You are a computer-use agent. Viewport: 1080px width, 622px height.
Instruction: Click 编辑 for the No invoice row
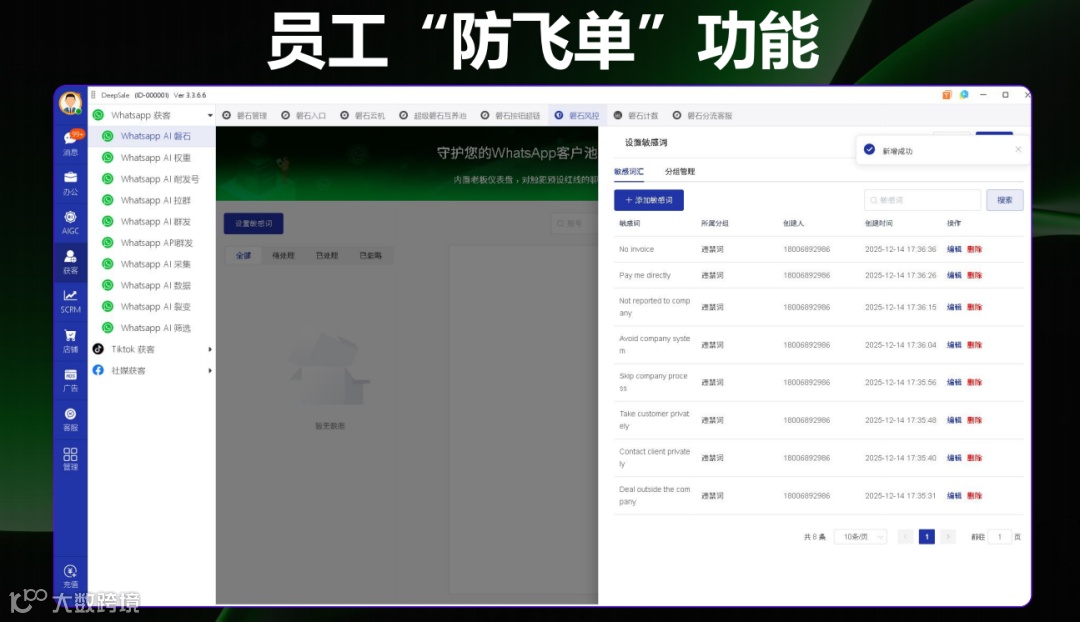coord(954,249)
